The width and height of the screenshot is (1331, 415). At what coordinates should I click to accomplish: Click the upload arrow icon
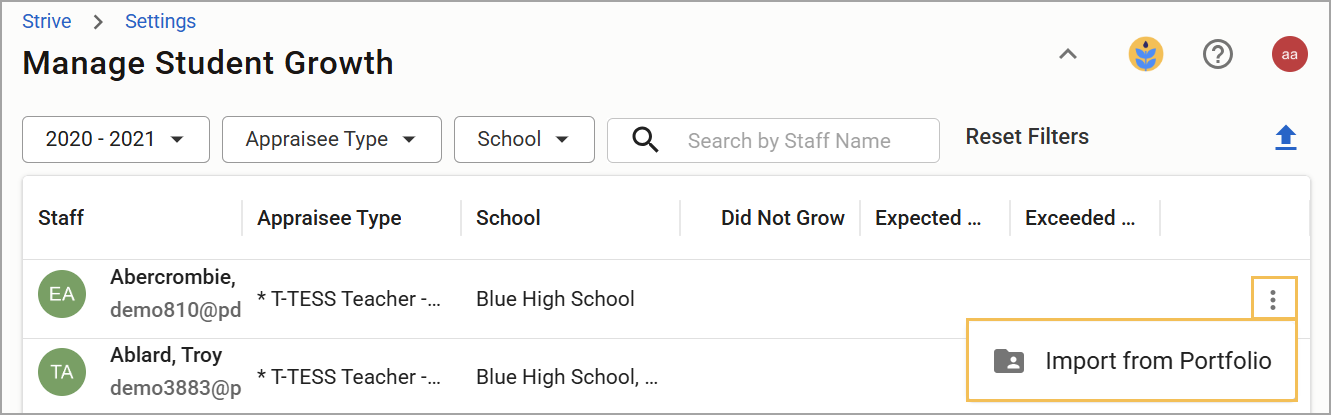(1286, 138)
